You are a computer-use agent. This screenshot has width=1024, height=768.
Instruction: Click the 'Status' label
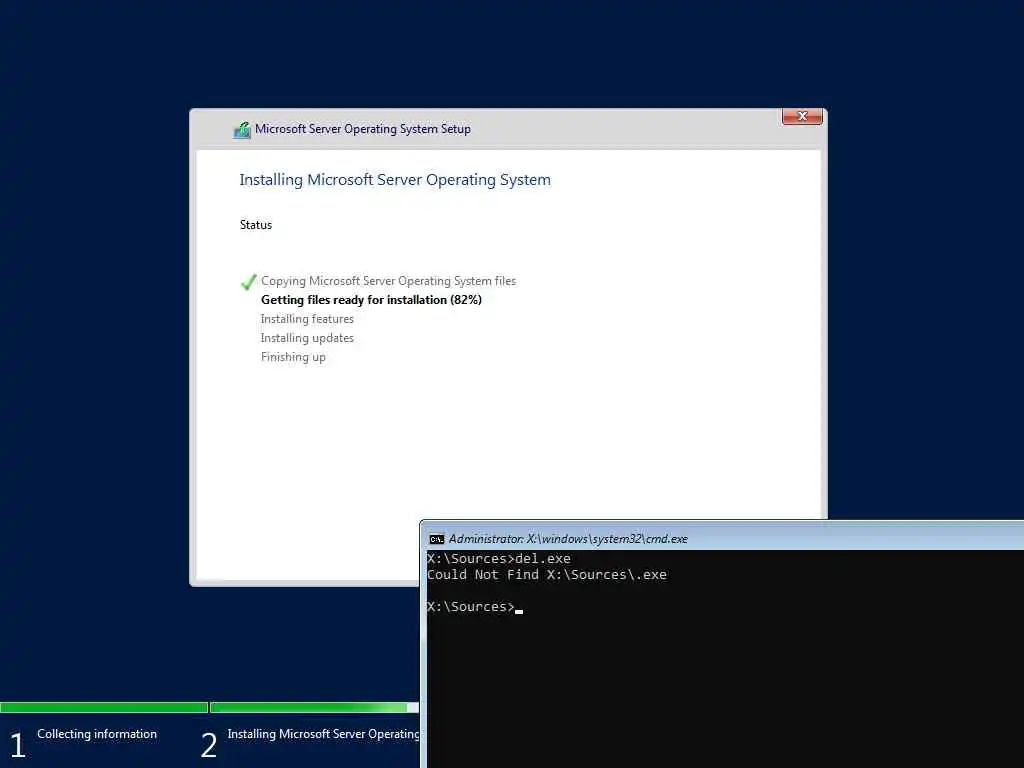[x=255, y=225]
